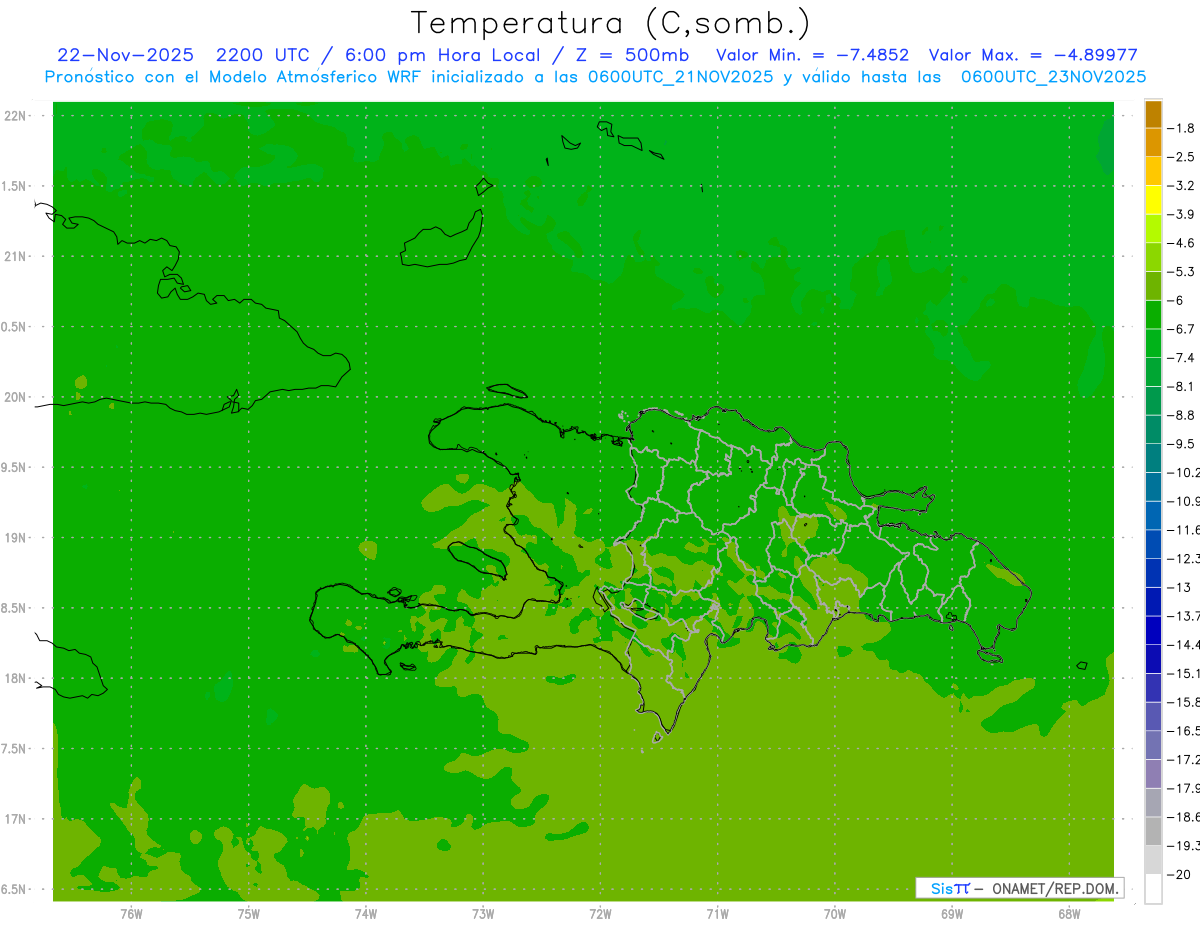Click the Sismet ONAMET/REP.DOM. logo
The image size is (1200, 927).
click(x=1020, y=888)
